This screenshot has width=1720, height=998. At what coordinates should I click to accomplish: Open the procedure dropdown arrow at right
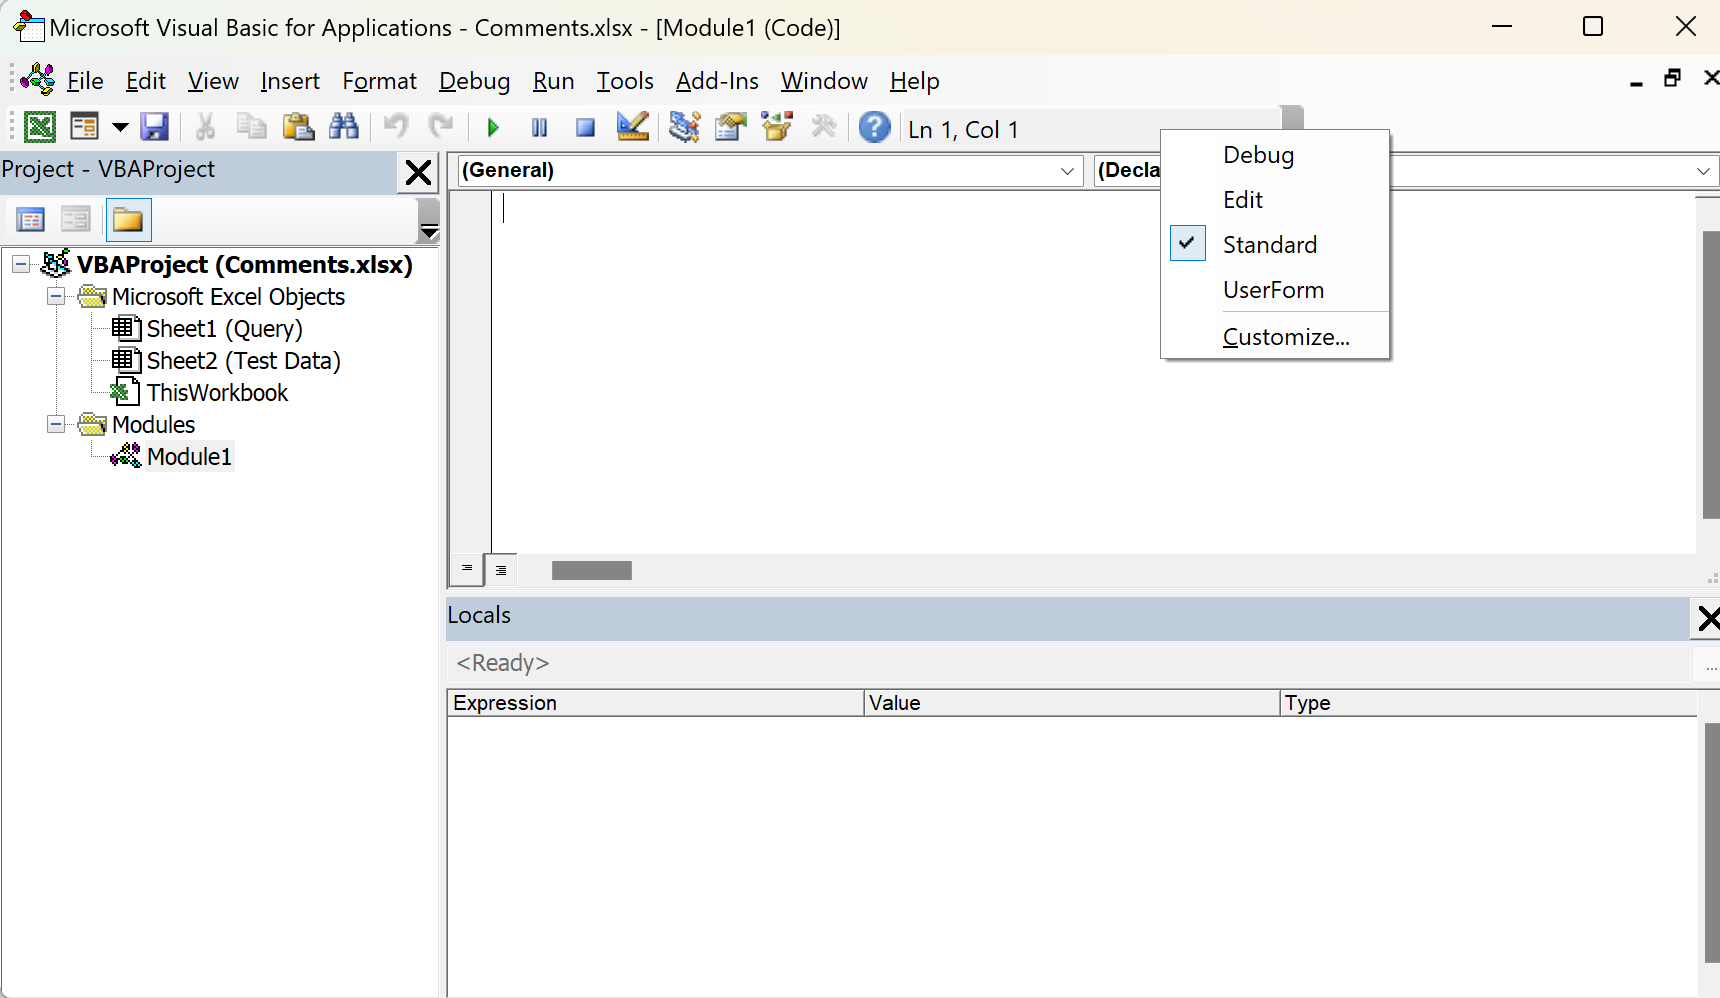[x=1703, y=171]
